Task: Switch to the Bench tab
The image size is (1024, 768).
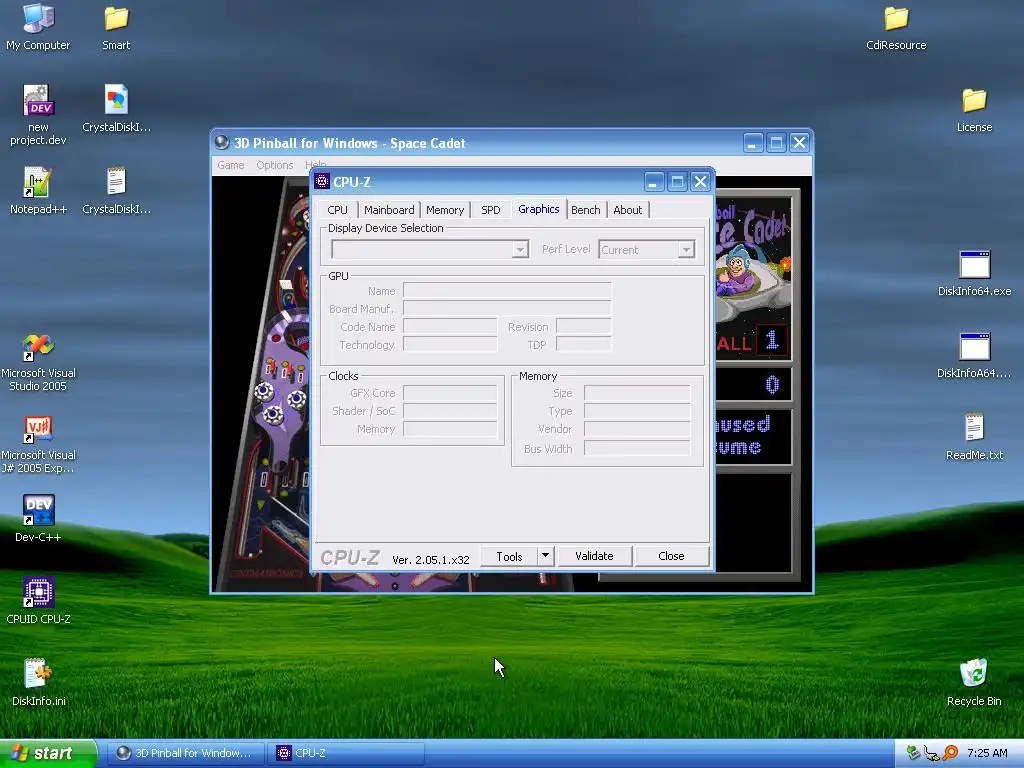Action: (x=586, y=210)
